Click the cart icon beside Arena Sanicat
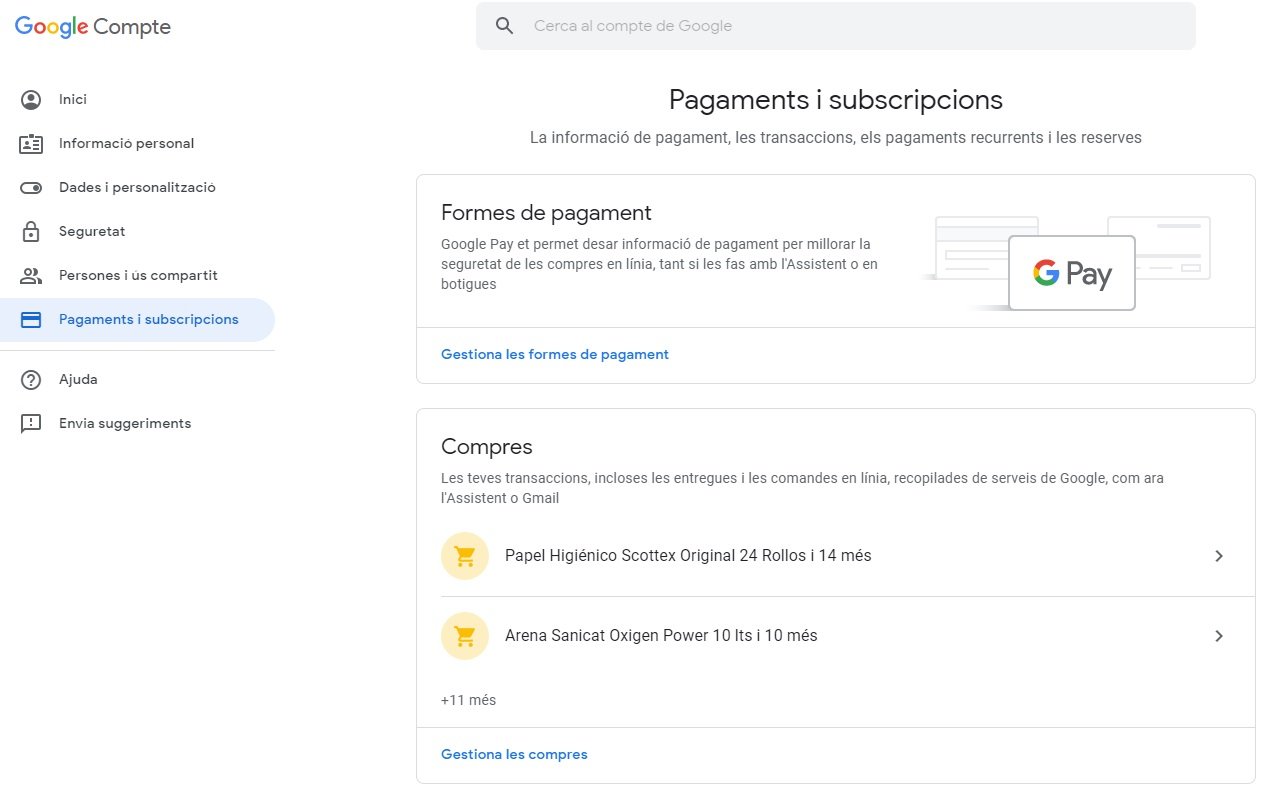1280x796 pixels. pyautogui.click(x=464, y=635)
